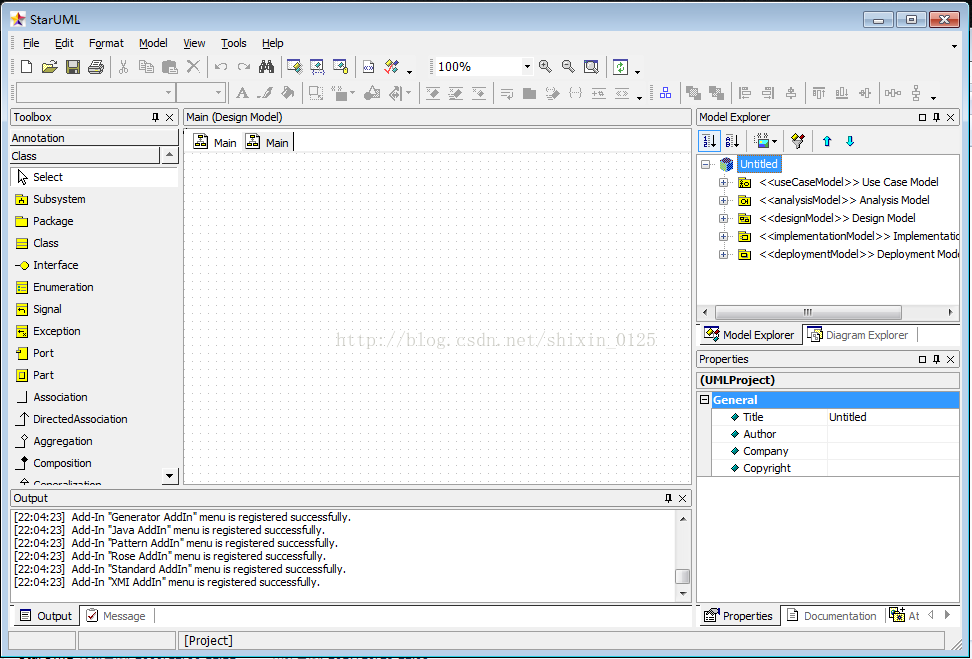Save the project with the floppy disk icon
This screenshot has height=659, width=972.
tap(73, 67)
